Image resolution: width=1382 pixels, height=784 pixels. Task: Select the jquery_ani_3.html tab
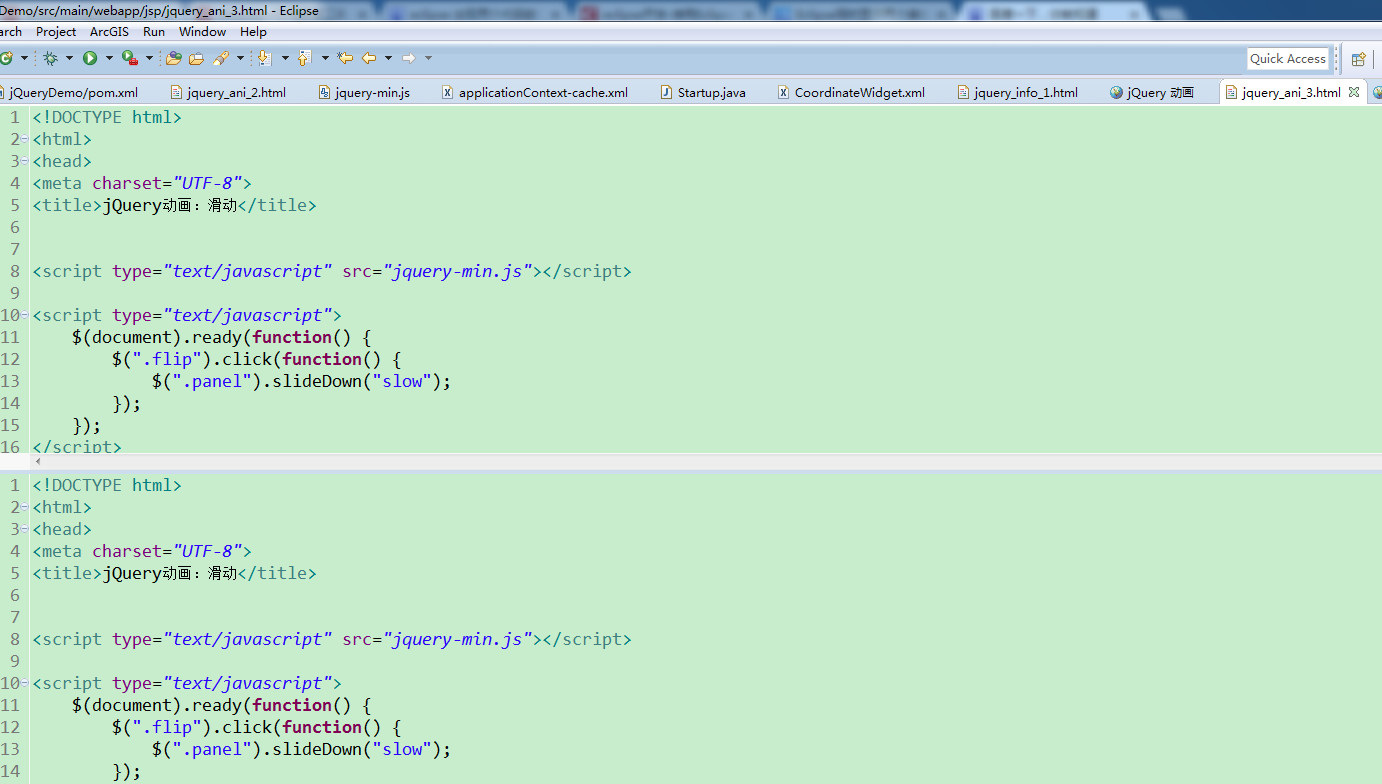coord(1291,92)
